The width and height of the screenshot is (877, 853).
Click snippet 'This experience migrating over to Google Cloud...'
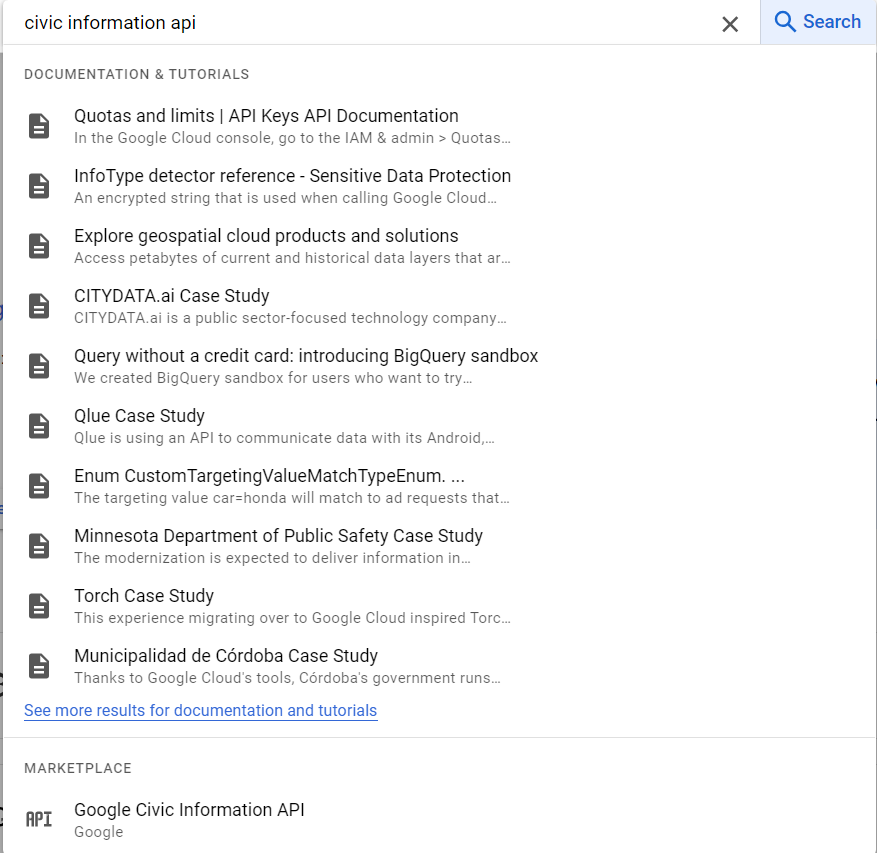(x=293, y=618)
